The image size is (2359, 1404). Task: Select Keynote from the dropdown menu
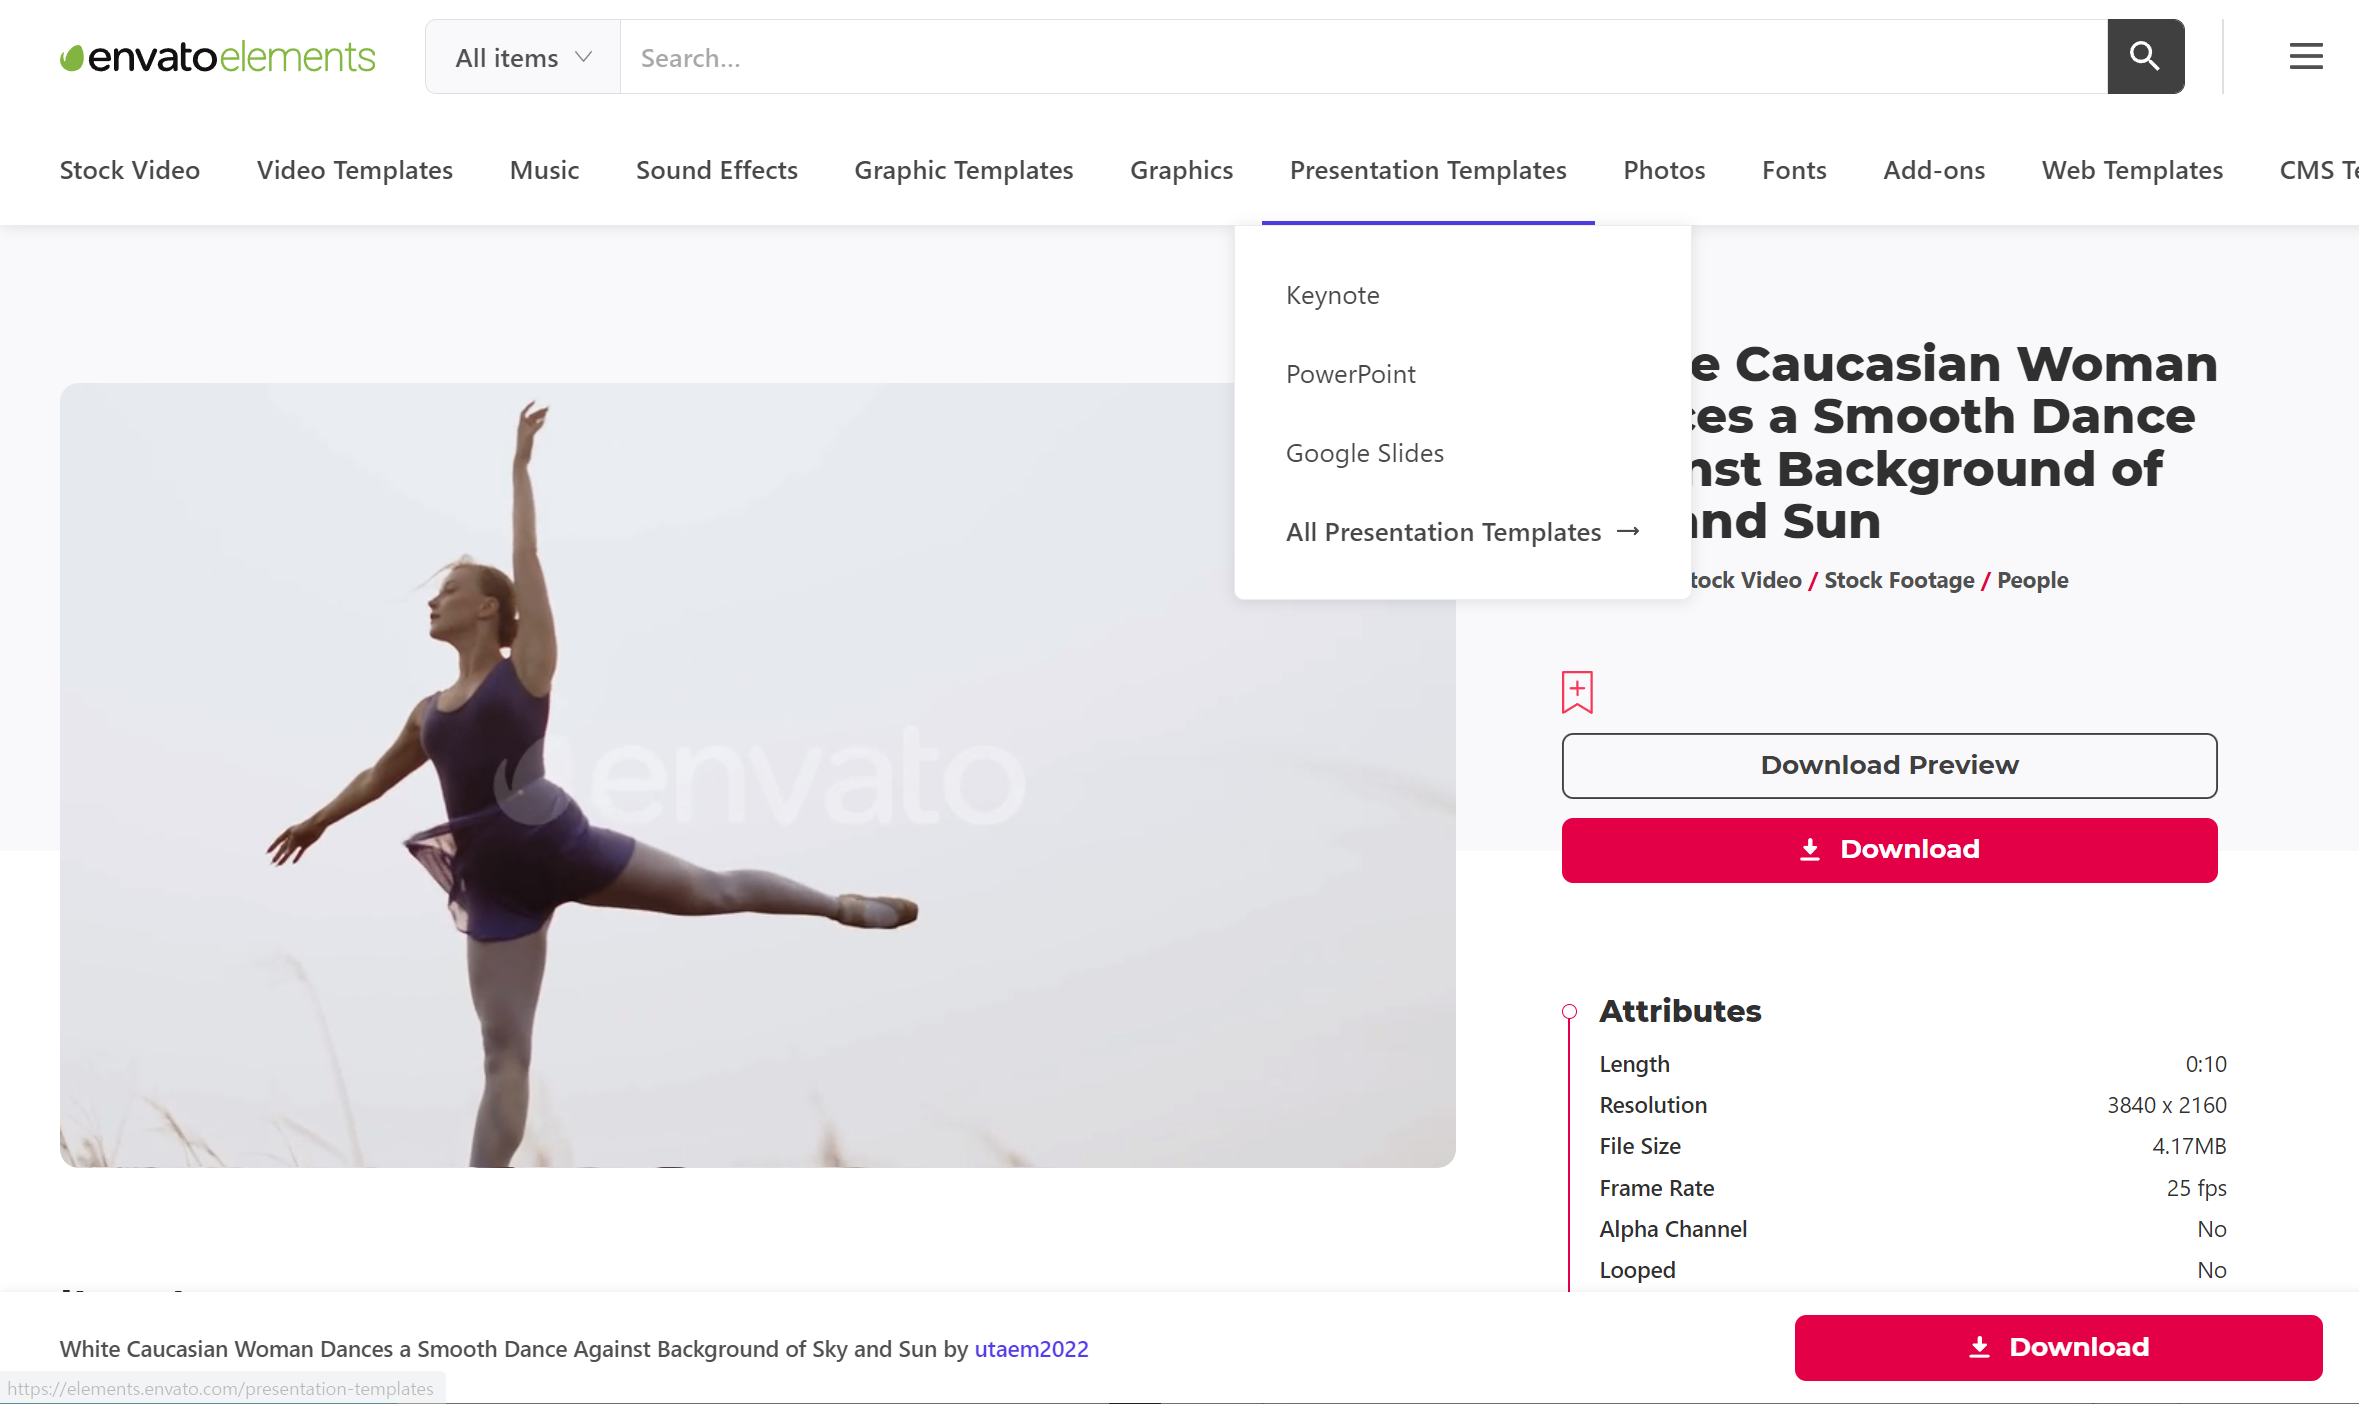click(1332, 295)
